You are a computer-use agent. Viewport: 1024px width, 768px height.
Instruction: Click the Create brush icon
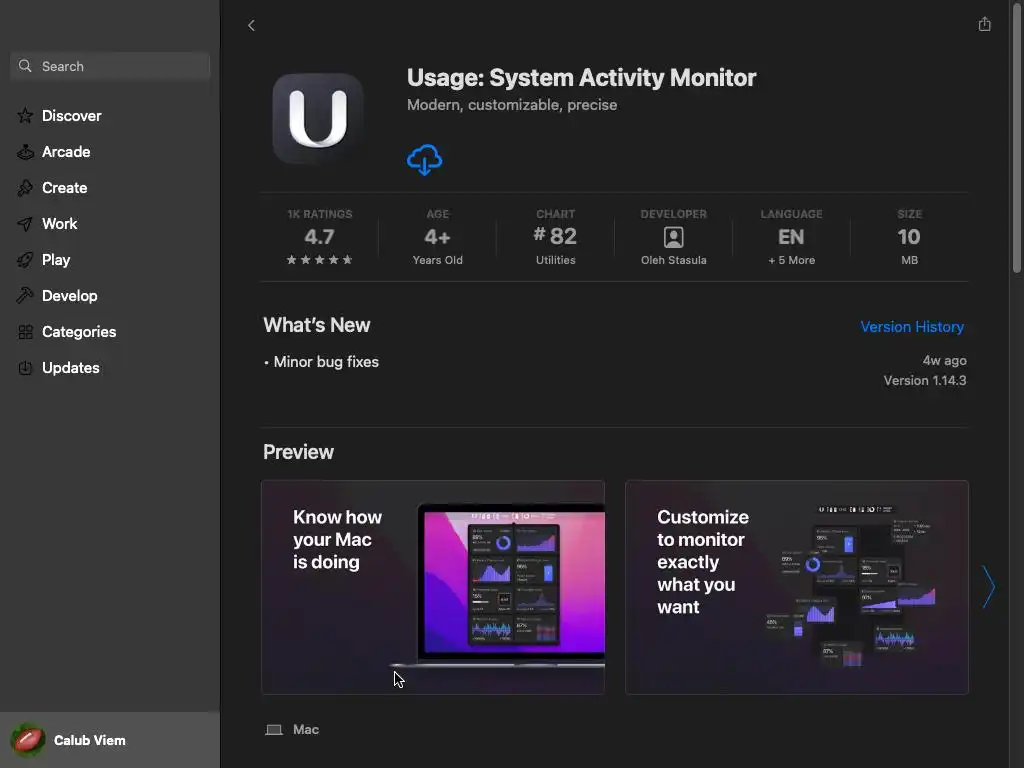click(x=25, y=187)
